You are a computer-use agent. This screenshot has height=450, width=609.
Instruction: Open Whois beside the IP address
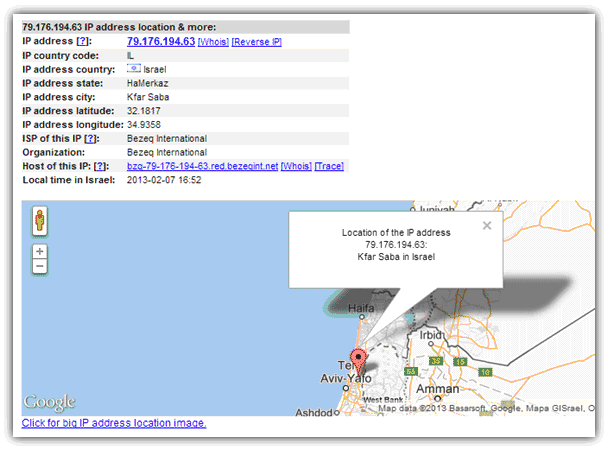point(213,42)
